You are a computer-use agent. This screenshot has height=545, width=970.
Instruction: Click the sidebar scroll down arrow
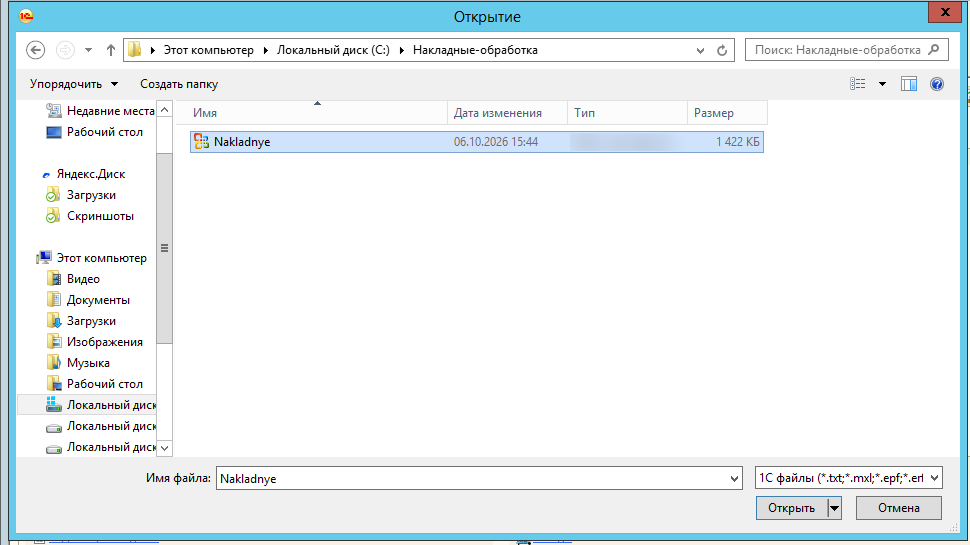pyautogui.click(x=165, y=447)
